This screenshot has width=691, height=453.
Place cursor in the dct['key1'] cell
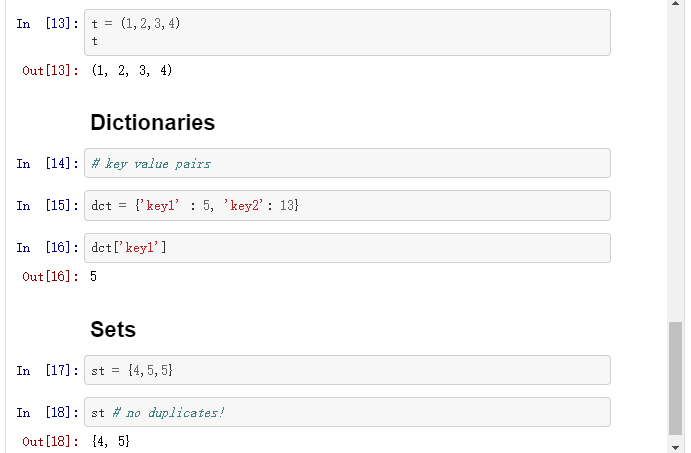point(349,248)
